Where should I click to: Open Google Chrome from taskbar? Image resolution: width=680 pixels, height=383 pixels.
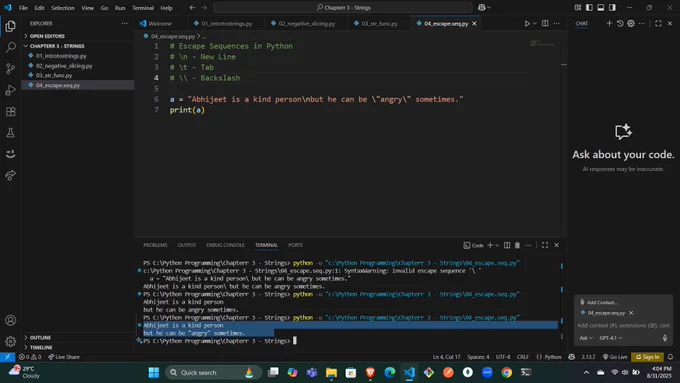(507, 372)
